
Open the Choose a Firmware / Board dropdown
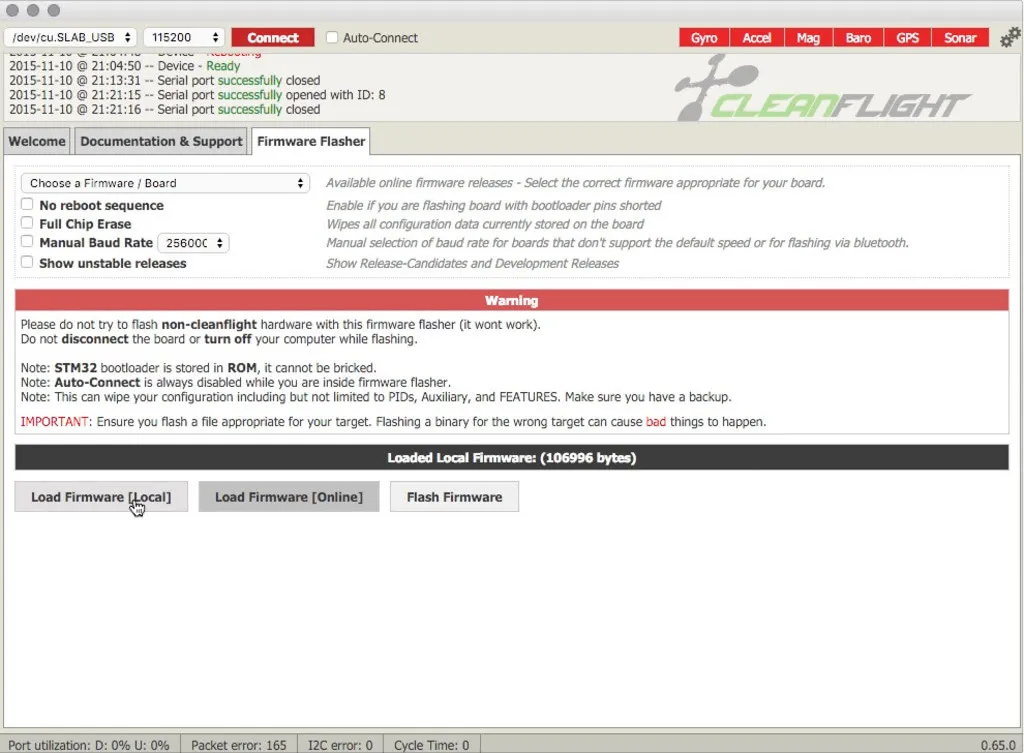click(166, 183)
